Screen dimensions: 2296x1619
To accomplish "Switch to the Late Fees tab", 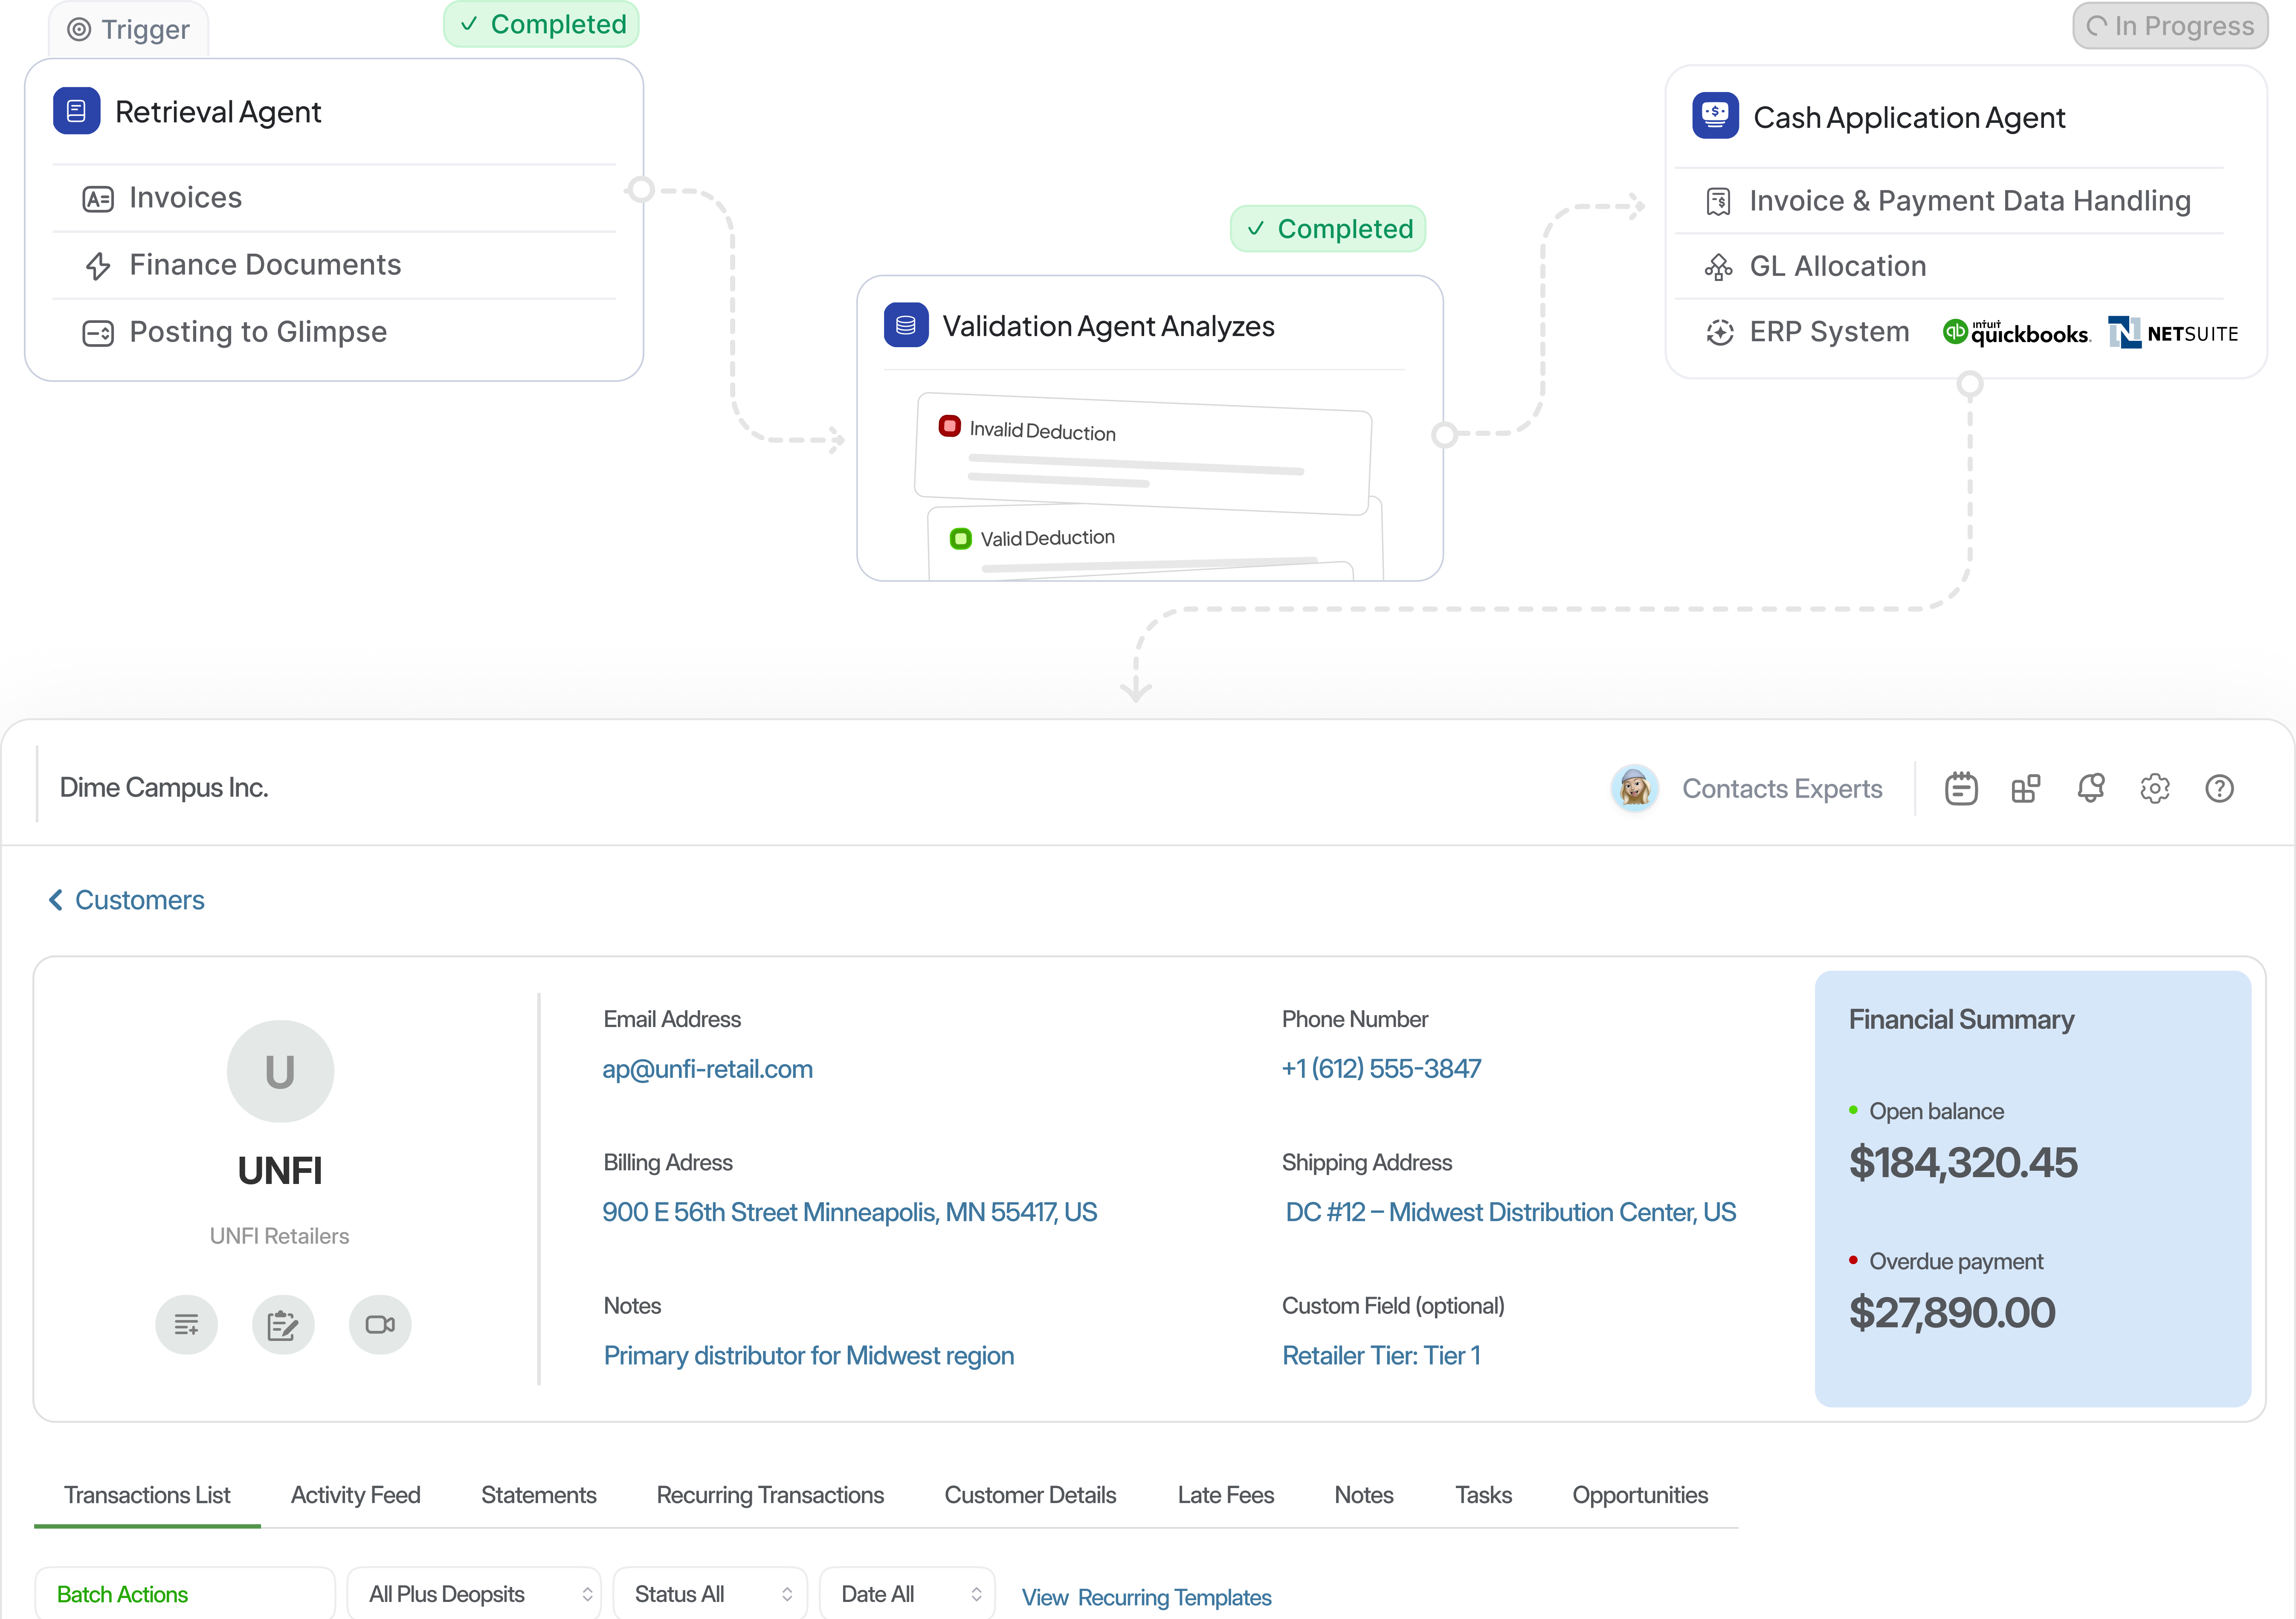I will pyautogui.click(x=1225, y=1495).
